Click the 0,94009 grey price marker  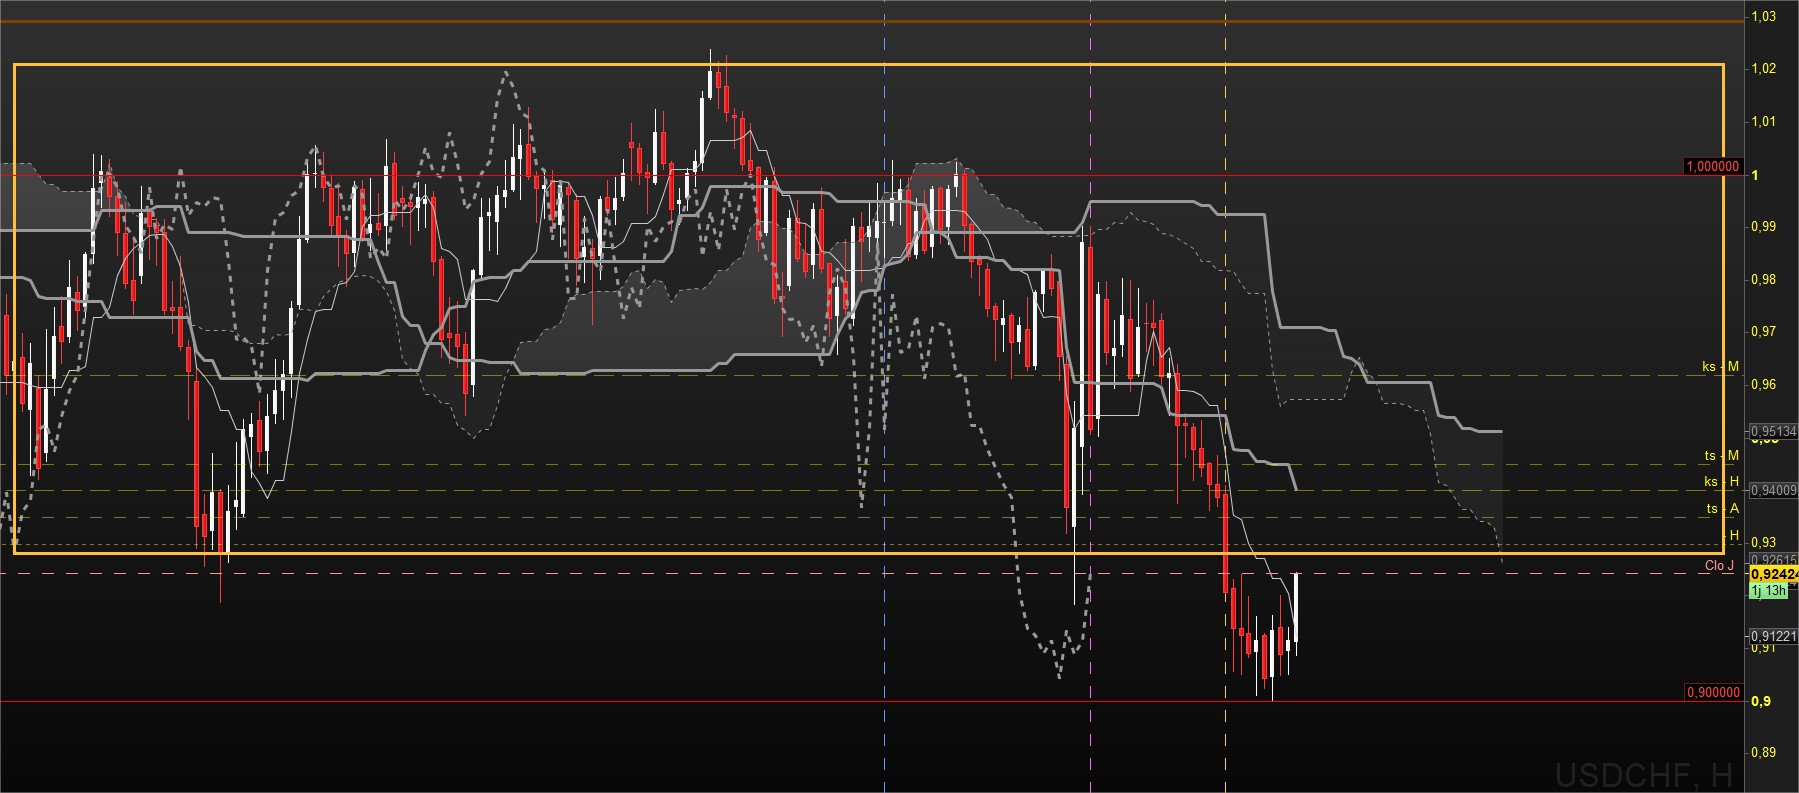(1772, 490)
